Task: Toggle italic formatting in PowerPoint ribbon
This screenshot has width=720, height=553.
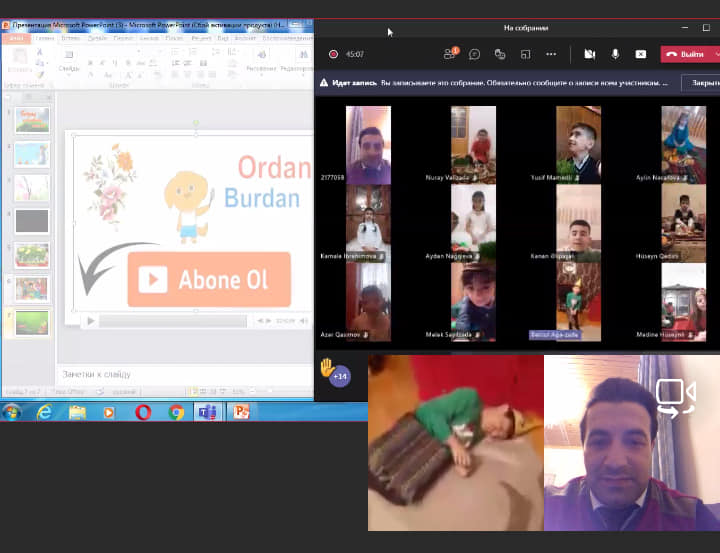Action: (x=102, y=63)
